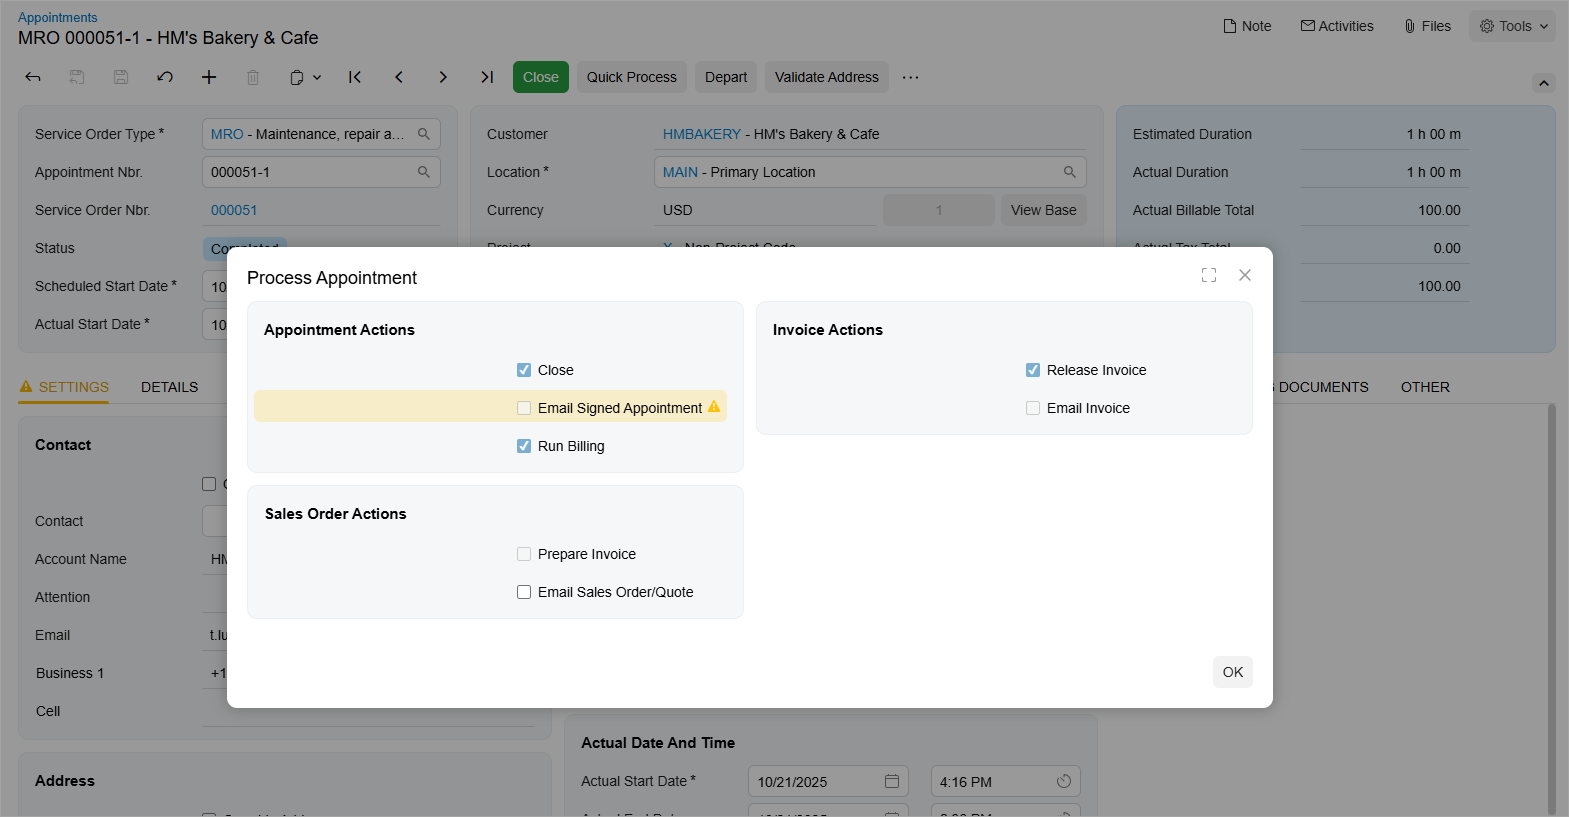
Task: Click the warning icon beside Email Signed Appointment
Action: pos(714,407)
